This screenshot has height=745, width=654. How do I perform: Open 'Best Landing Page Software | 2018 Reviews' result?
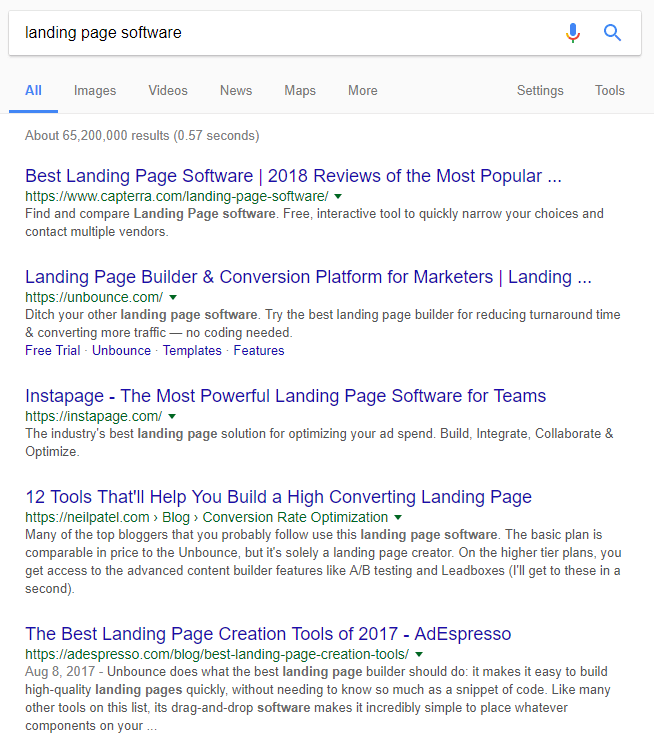click(x=293, y=176)
